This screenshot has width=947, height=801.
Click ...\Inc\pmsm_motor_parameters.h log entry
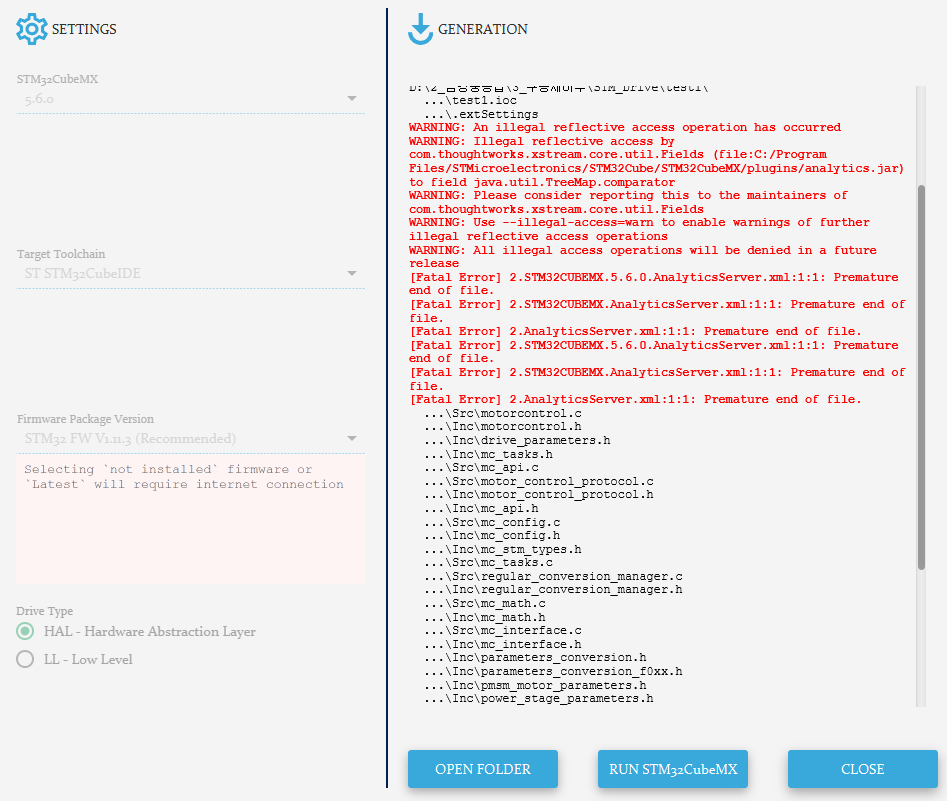535,686
